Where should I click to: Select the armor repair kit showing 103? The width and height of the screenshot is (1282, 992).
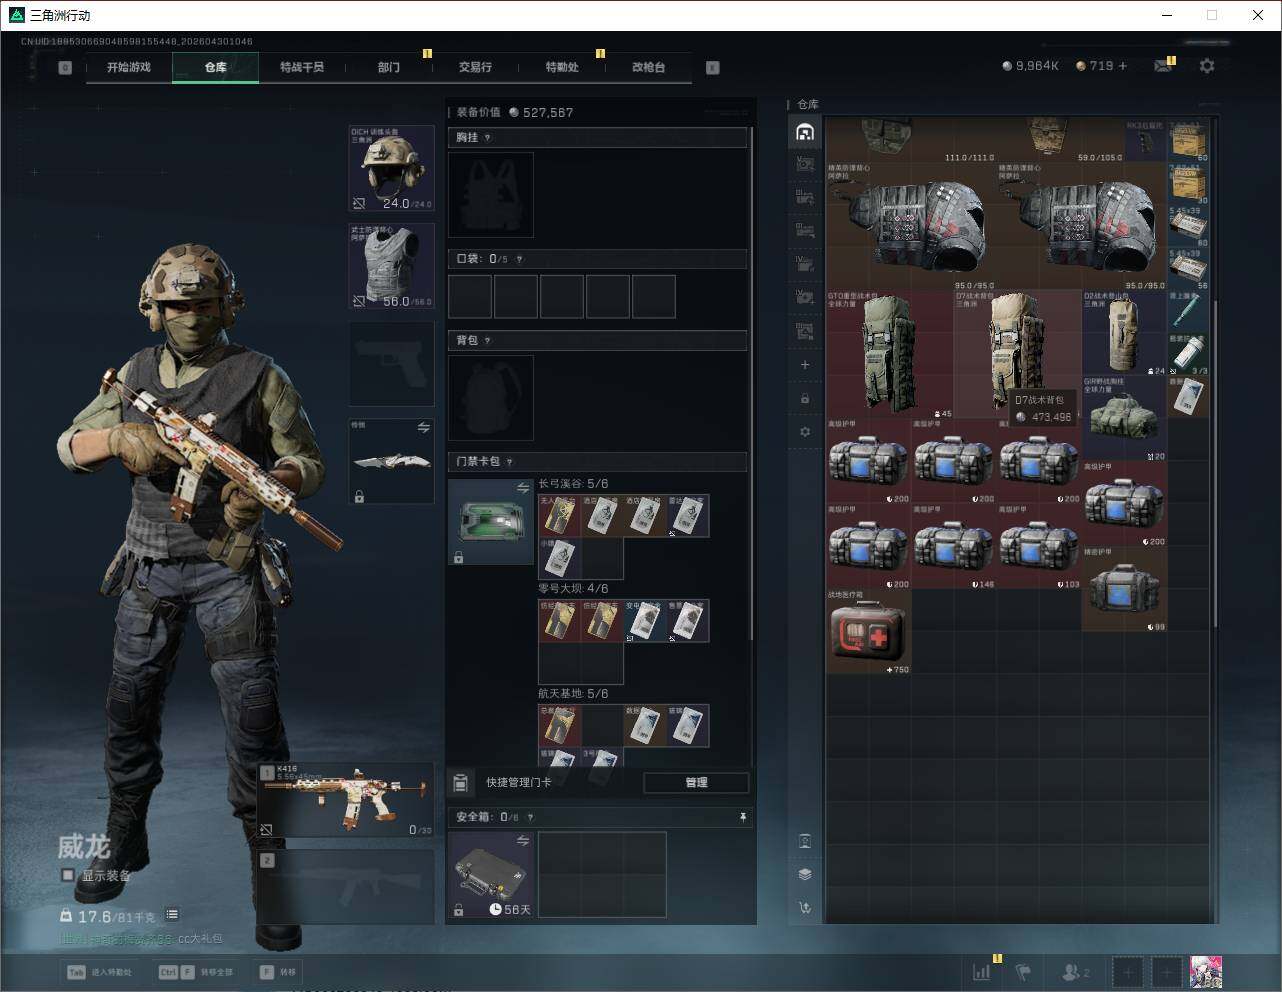[x=1039, y=546]
